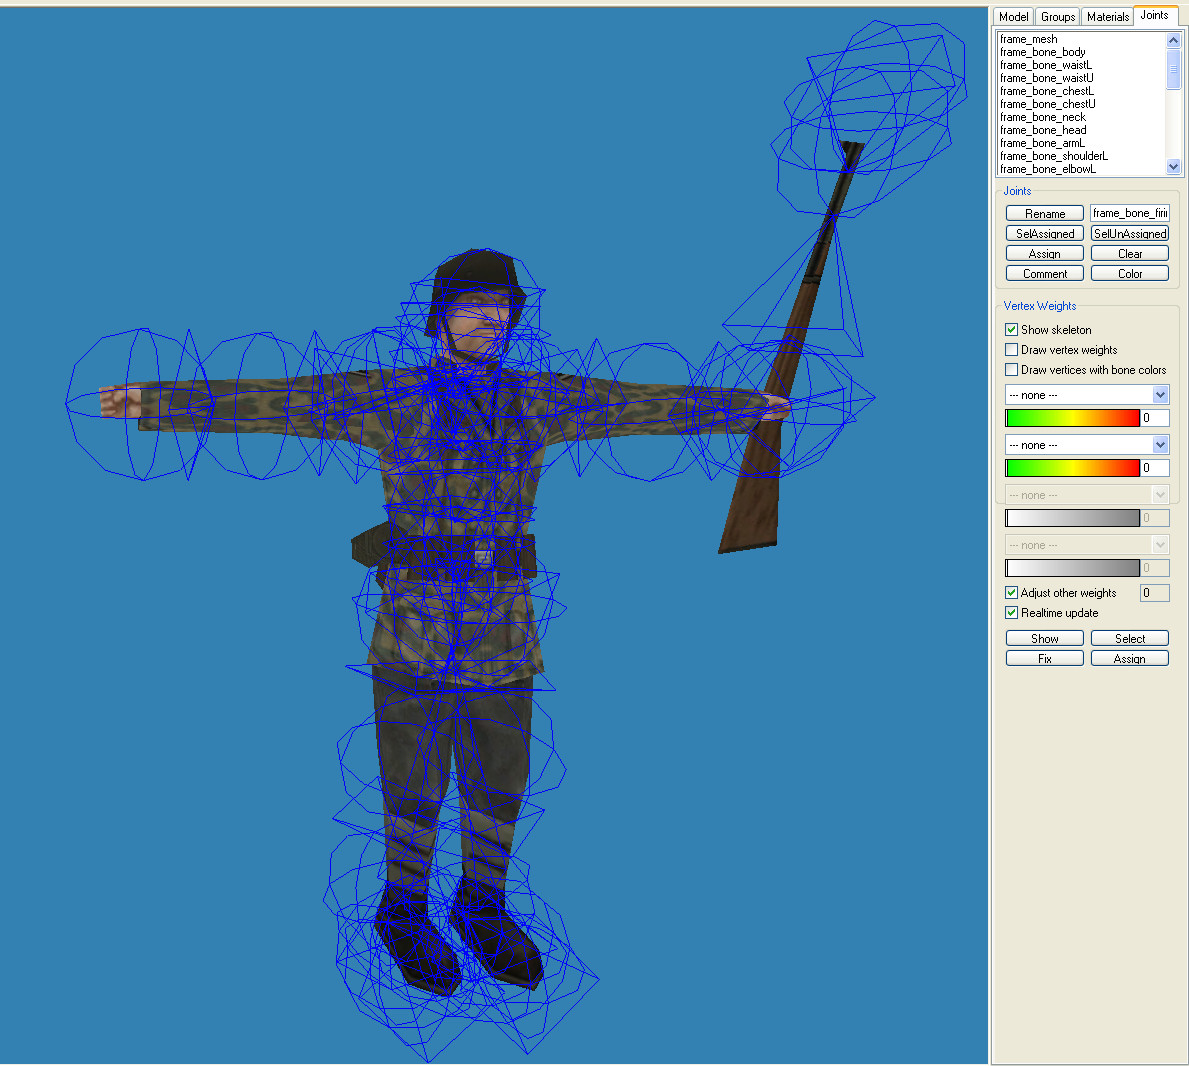Open the third disabled bone dropdown
Screen dimensions: 1189x1066
coord(1086,494)
